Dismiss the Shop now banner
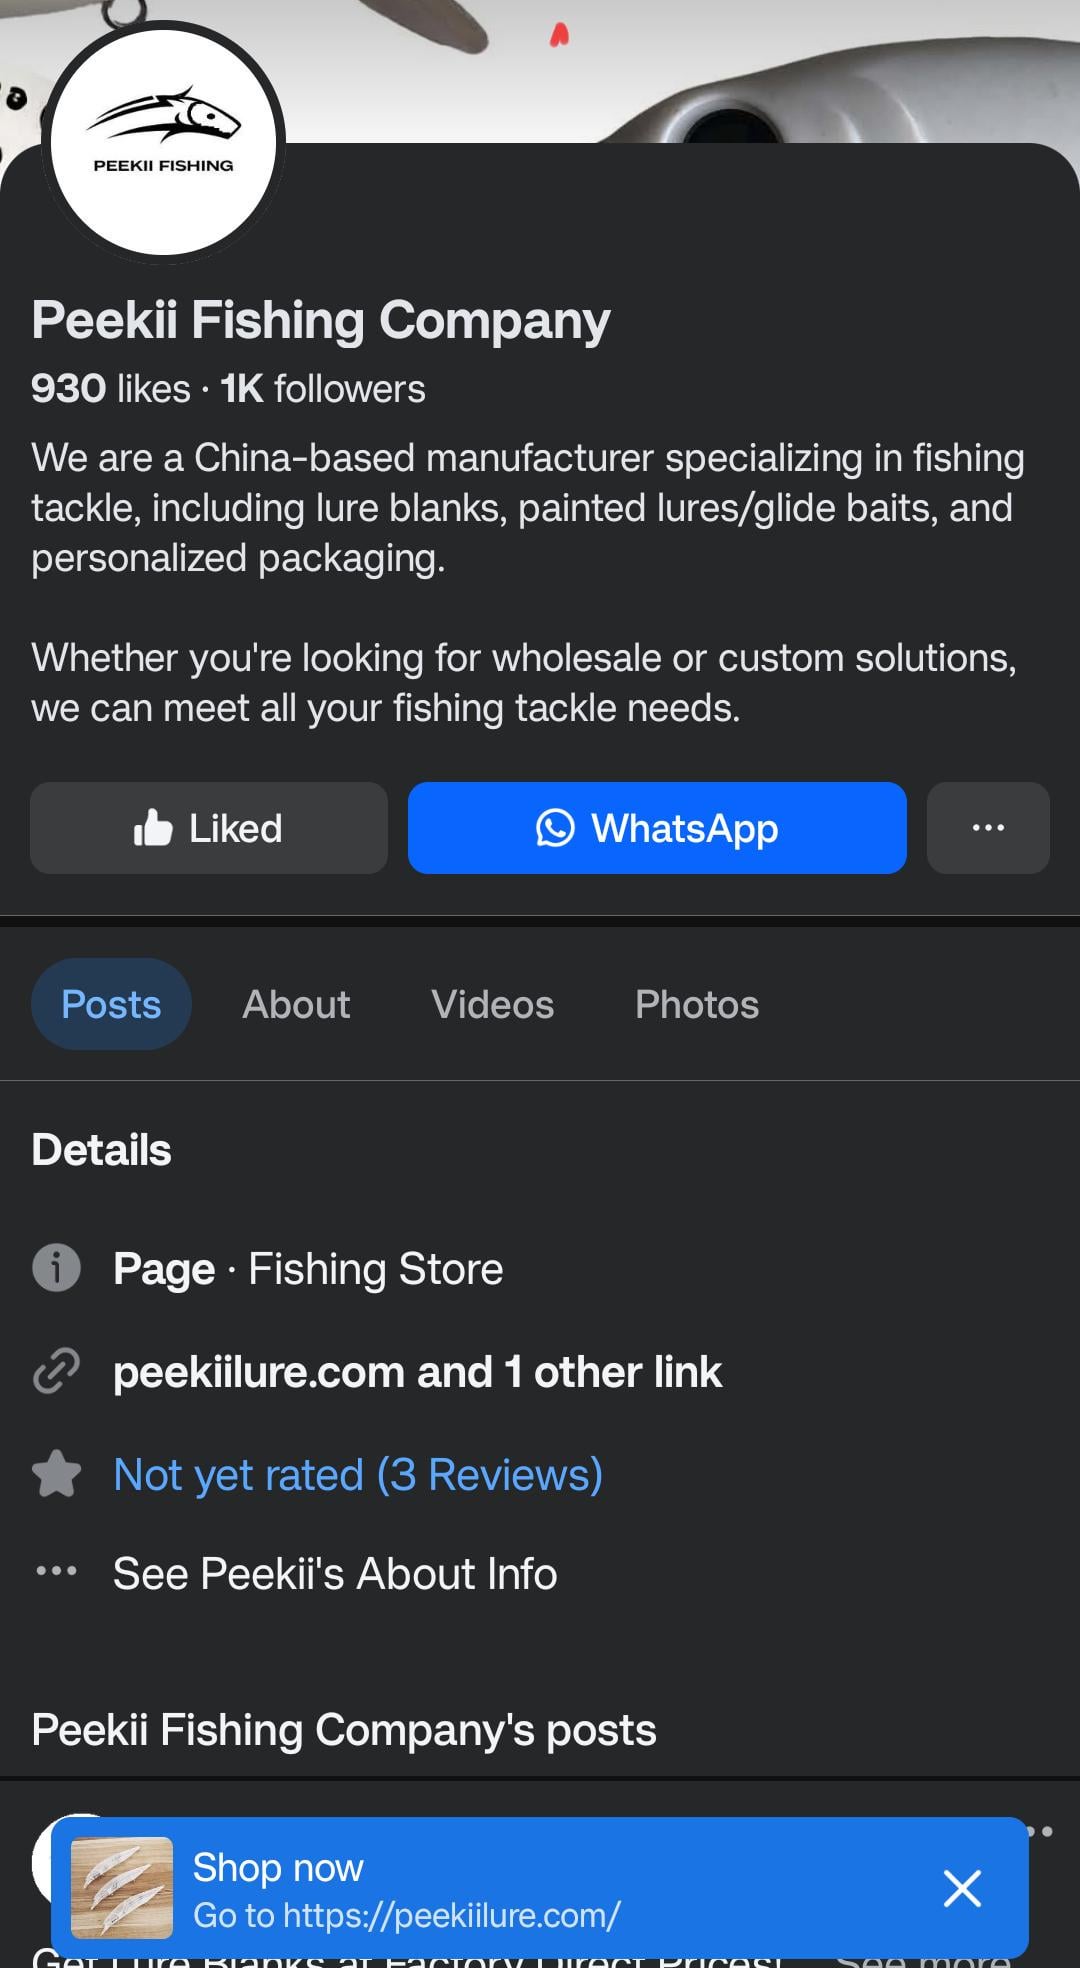 [962, 1888]
